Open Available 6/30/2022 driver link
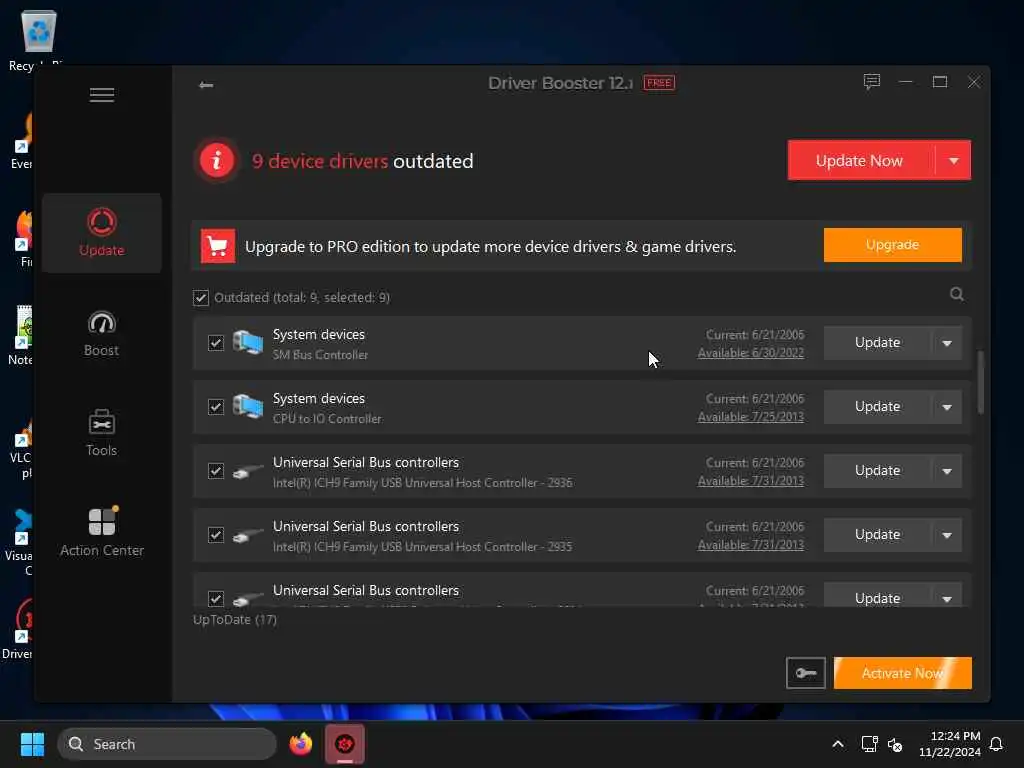 pyautogui.click(x=750, y=353)
